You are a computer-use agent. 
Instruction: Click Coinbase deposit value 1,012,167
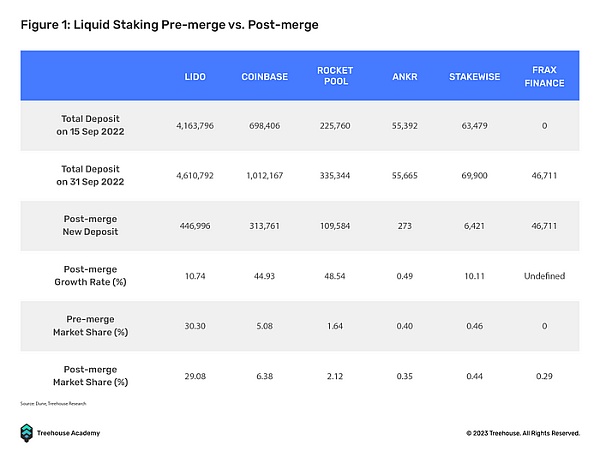tap(264, 176)
